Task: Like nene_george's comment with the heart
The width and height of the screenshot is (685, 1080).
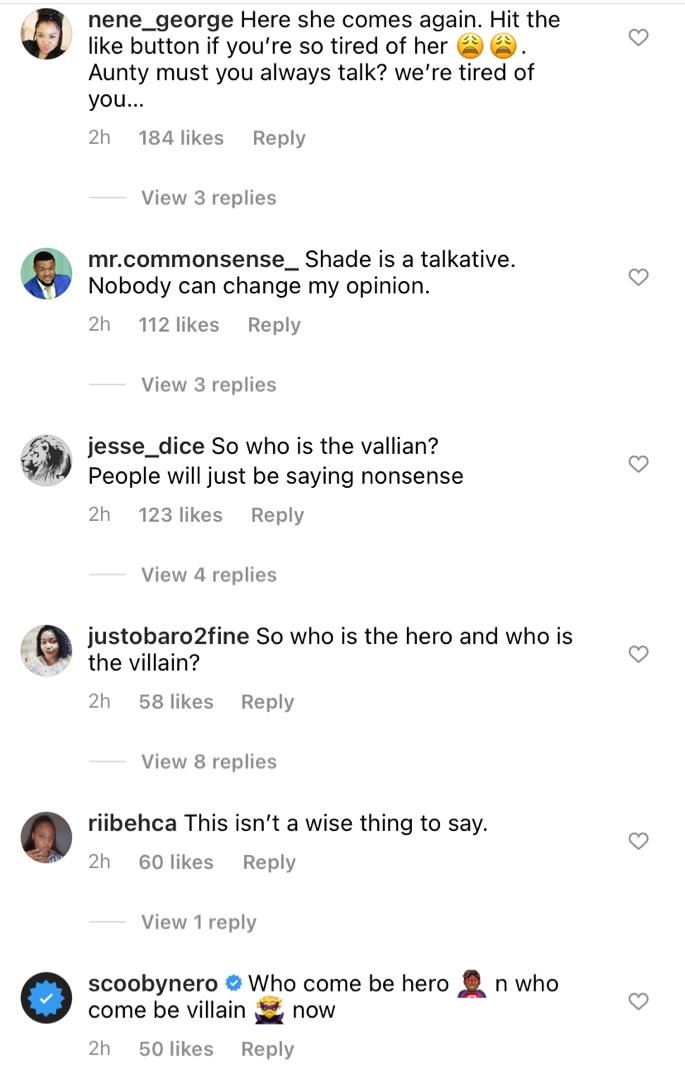Action: (638, 38)
